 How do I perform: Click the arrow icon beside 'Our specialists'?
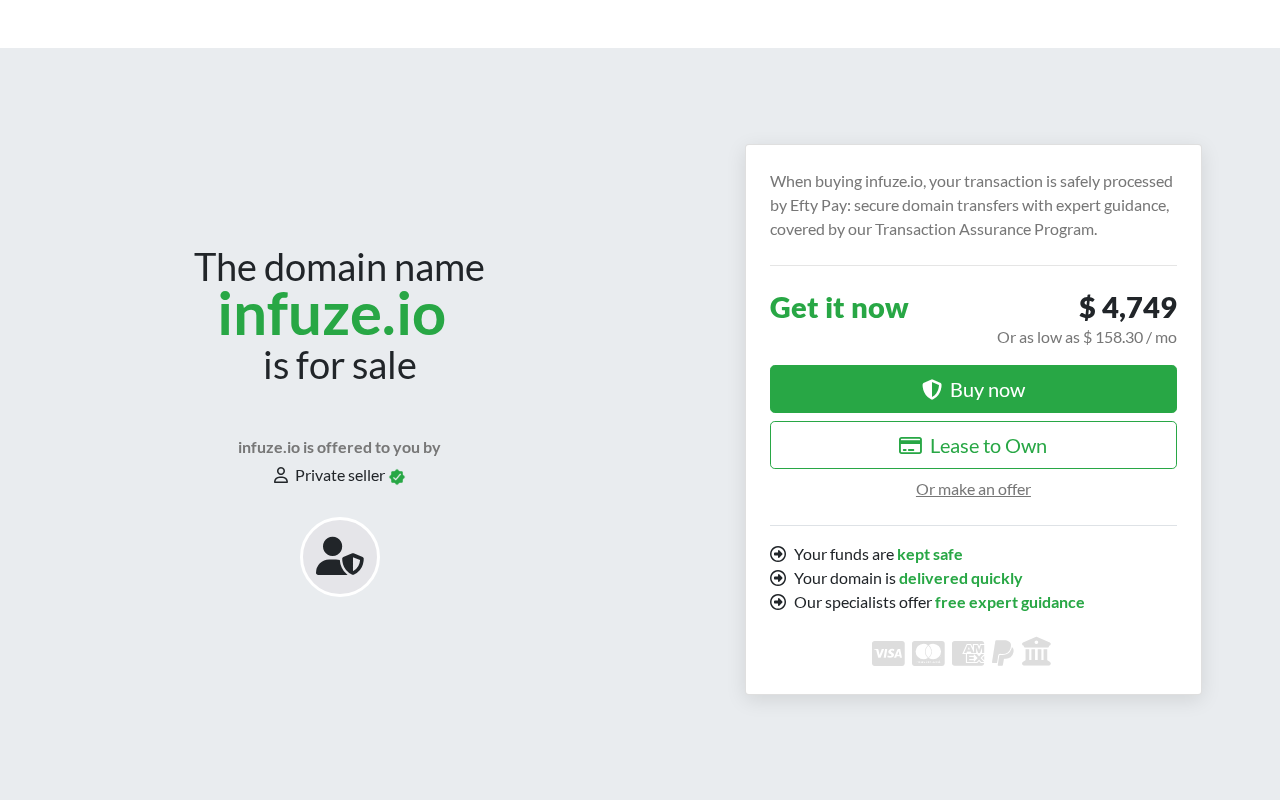(778, 602)
